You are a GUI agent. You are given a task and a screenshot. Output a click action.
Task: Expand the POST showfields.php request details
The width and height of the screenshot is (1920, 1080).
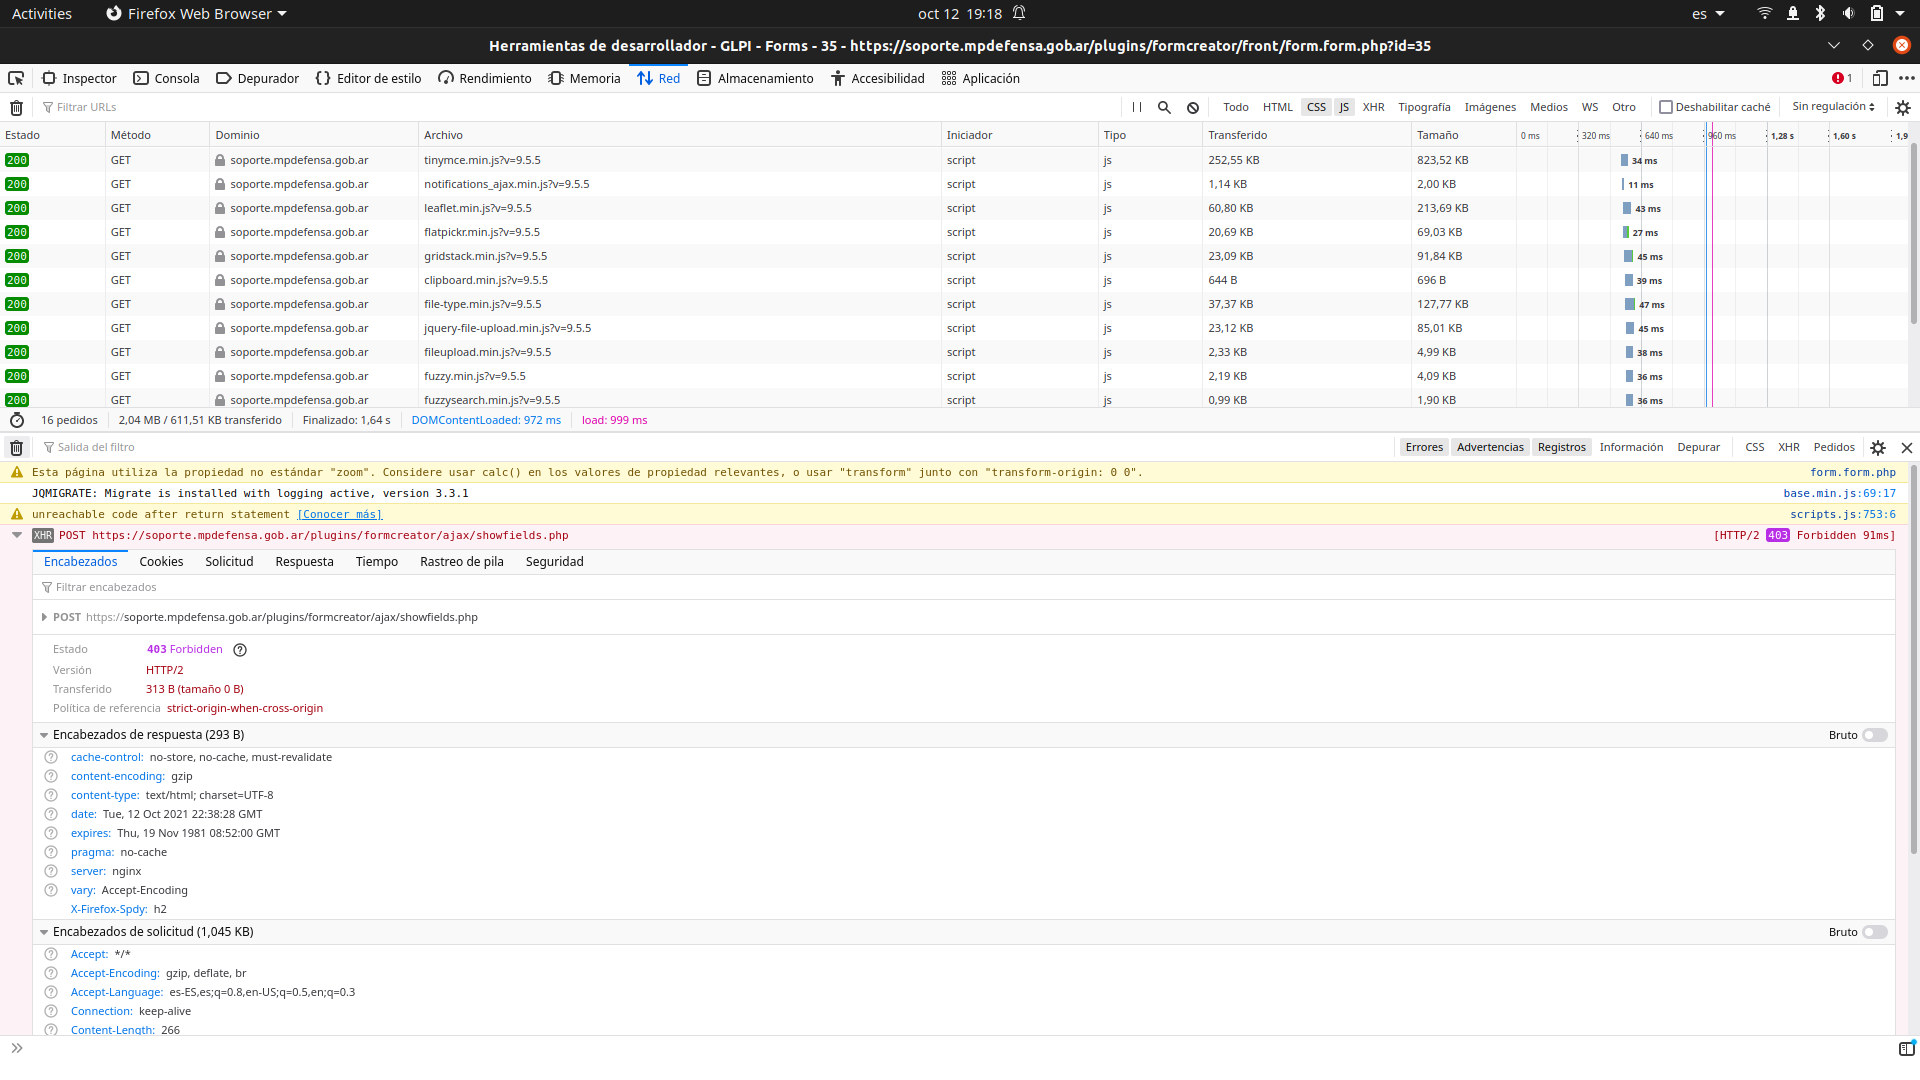16,535
